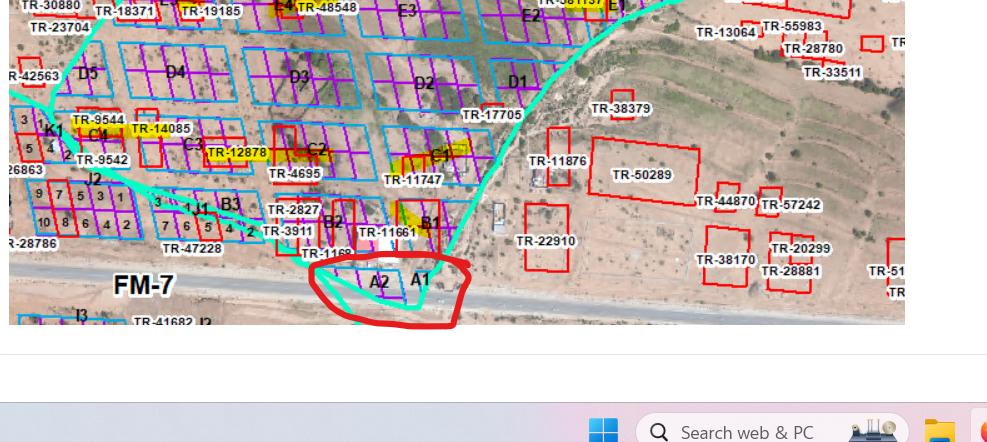Click parcel label TR-47228
The image size is (987, 442).
coord(192,249)
